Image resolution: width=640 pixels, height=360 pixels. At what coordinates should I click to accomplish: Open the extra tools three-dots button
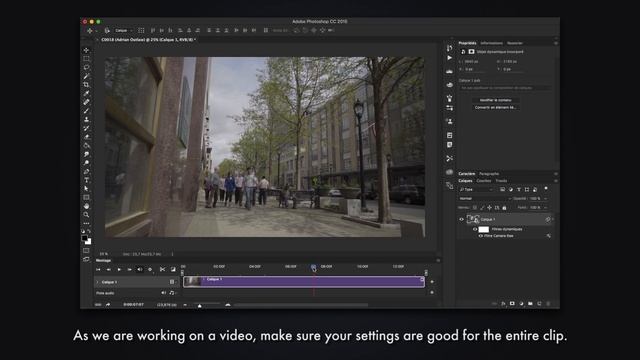[x=86, y=223]
